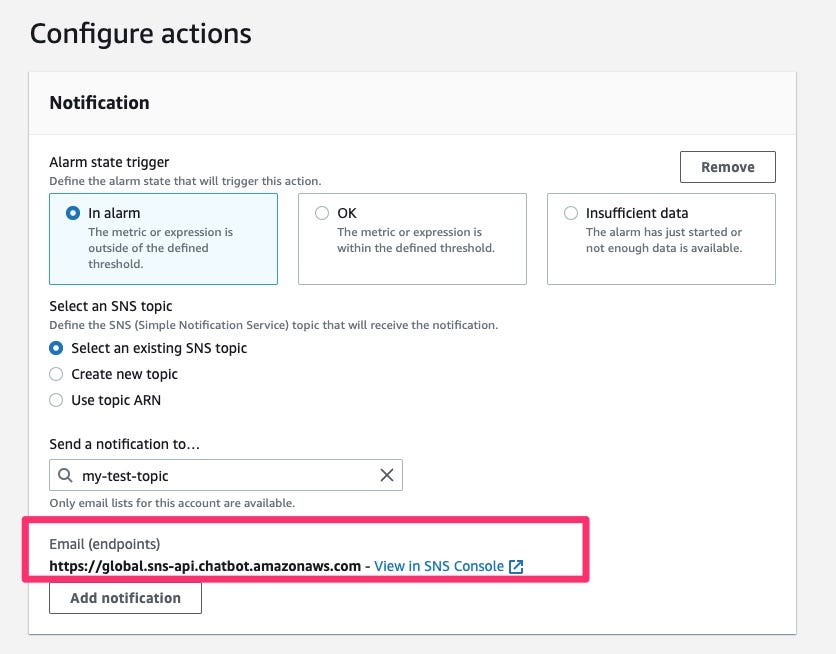Pick Select an existing SNS topic option
The image size is (836, 654).
tap(57, 348)
